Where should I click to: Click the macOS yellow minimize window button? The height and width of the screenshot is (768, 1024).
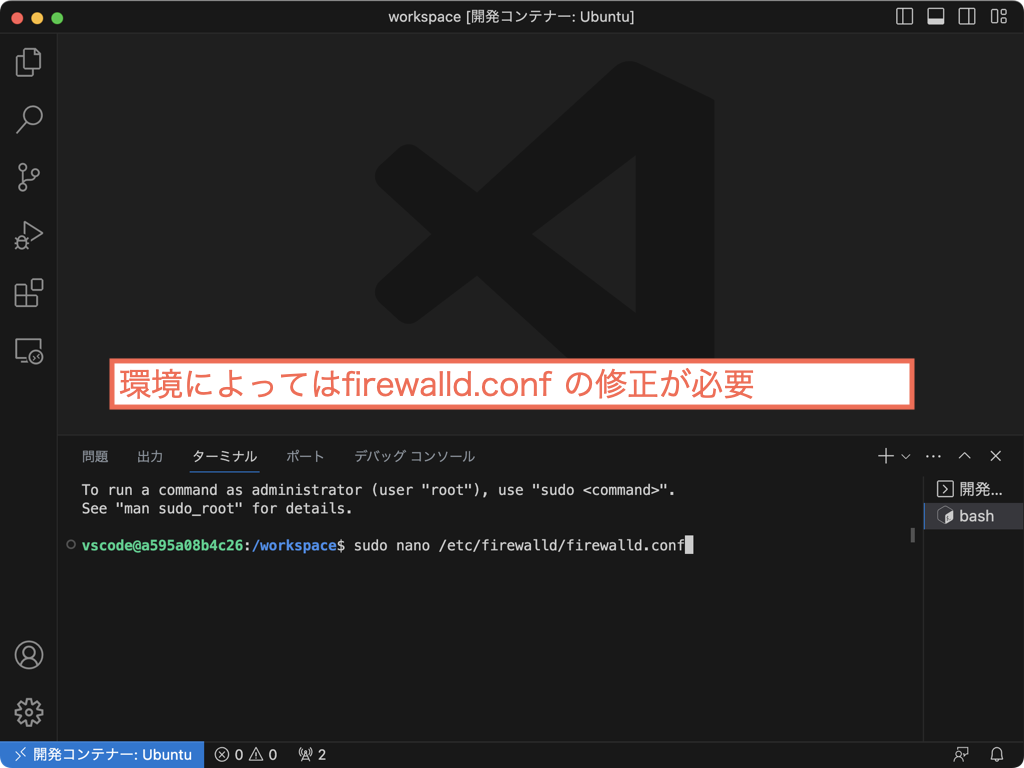(37, 18)
